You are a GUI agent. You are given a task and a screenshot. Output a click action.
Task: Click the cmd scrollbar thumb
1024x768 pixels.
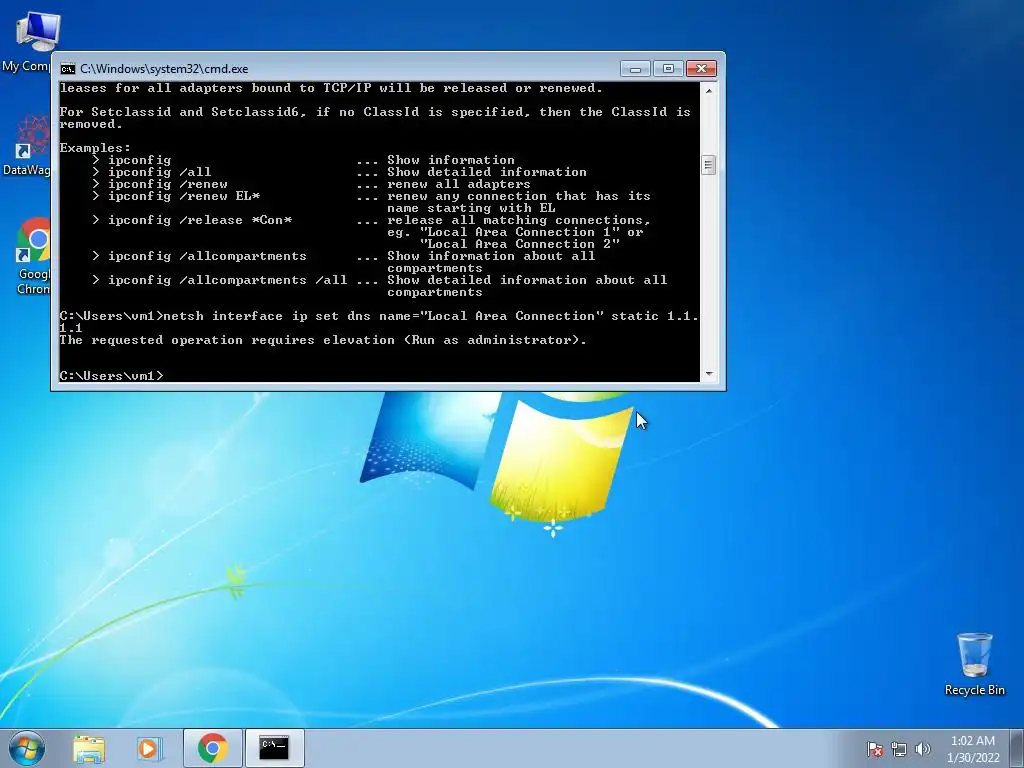pyautogui.click(x=709, y=165)
